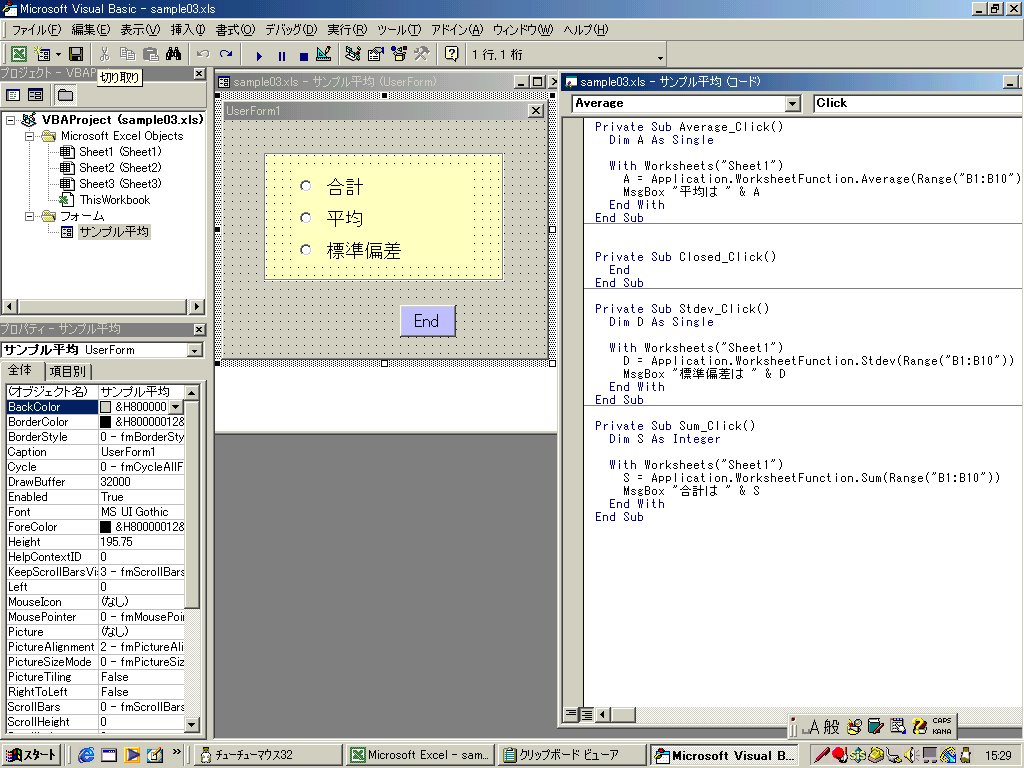Toggle Design Mode in the toolbar
The width and height of the screenshot is (1024, 768).
click(x=323, y=54)
